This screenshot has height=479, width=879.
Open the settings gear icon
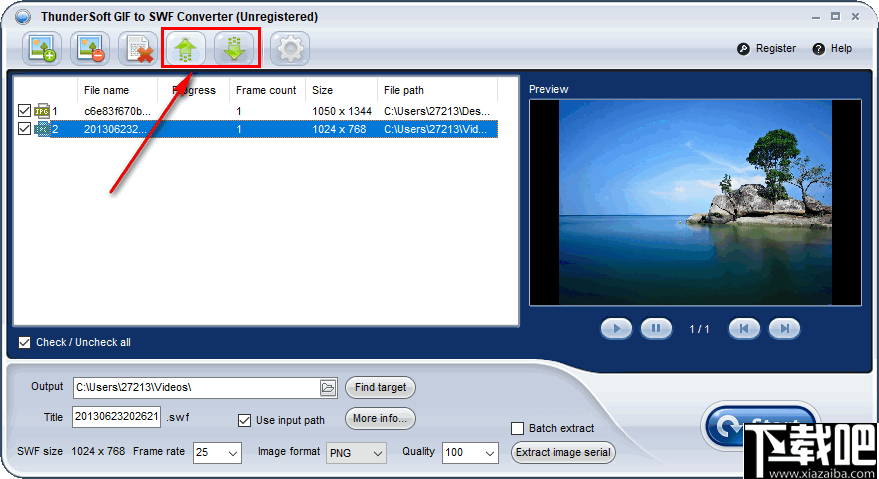(x=290, y=49)
